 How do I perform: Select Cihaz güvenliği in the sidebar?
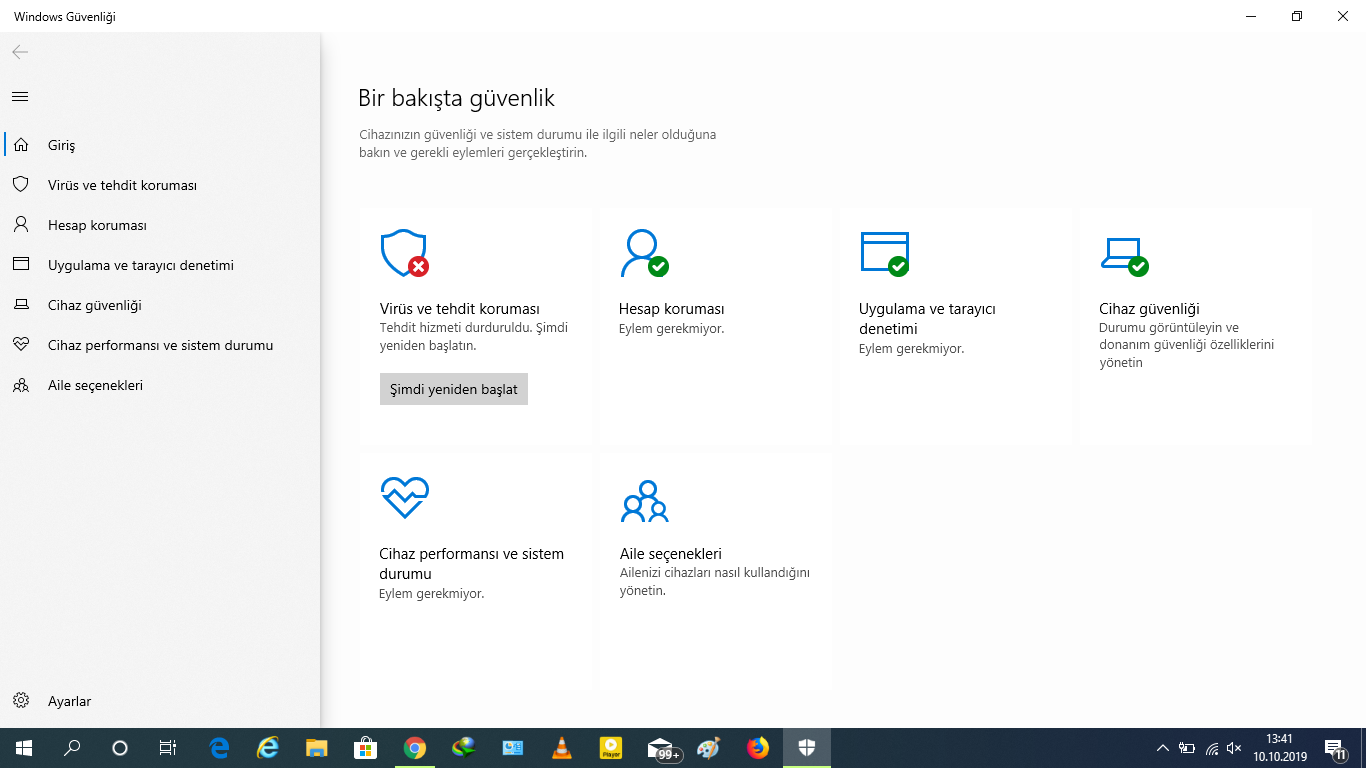click(x=95, y=305)
